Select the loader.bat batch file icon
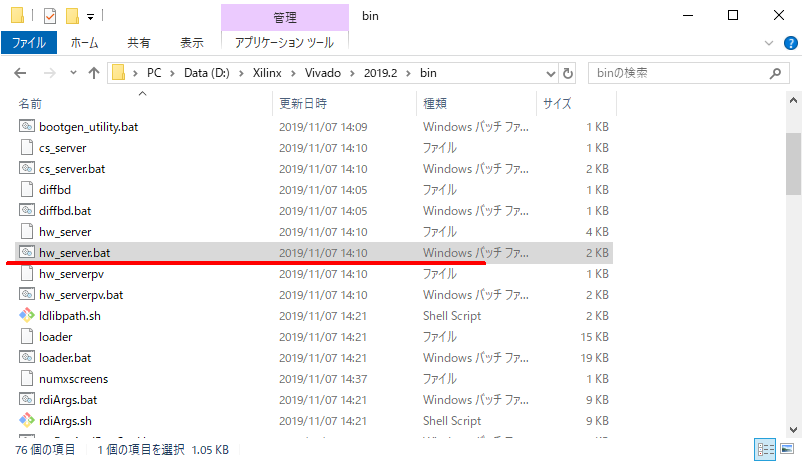803x462 pixels. tap(27, 357)
